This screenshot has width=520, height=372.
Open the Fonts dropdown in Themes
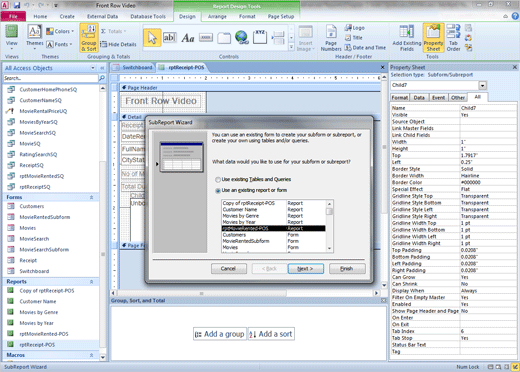60,44
